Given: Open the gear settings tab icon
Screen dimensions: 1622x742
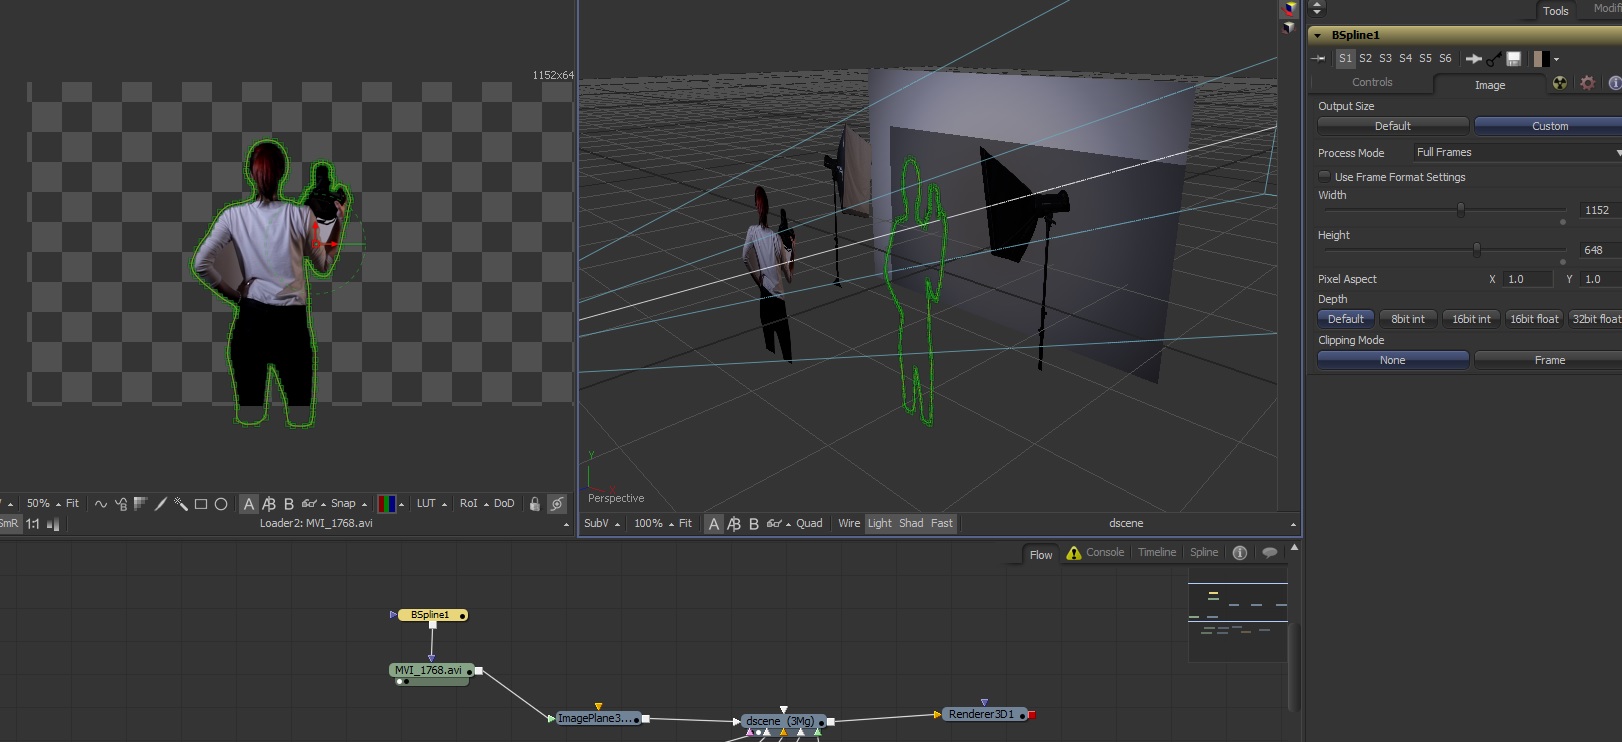Looking at the screenshot, I should (x=1588, y=83).
